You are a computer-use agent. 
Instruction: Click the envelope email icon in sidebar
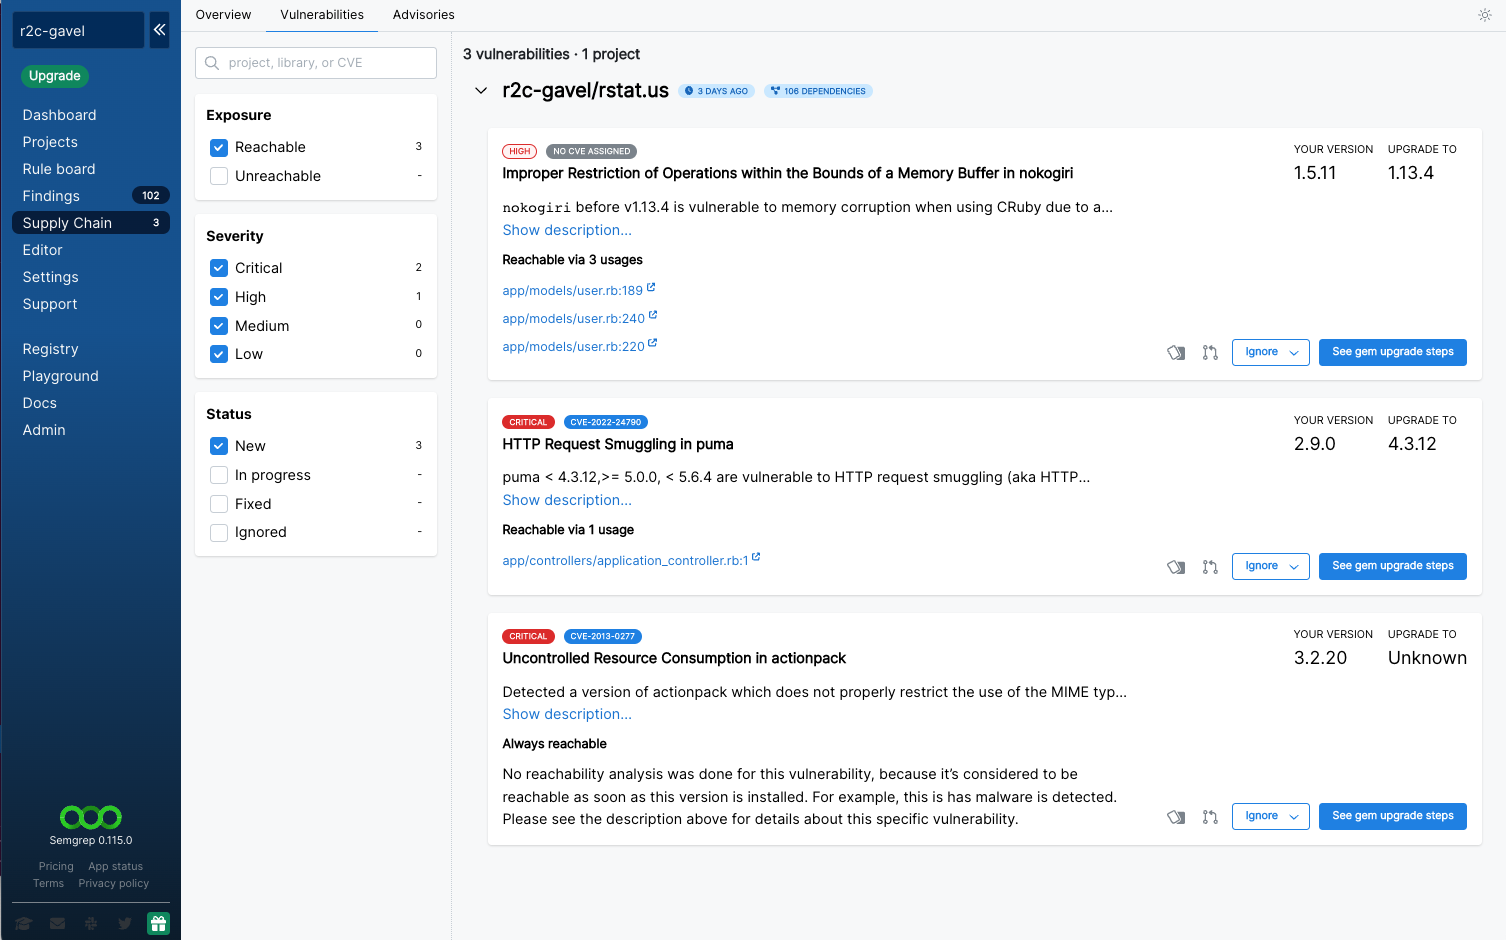[x=58, y=923]
